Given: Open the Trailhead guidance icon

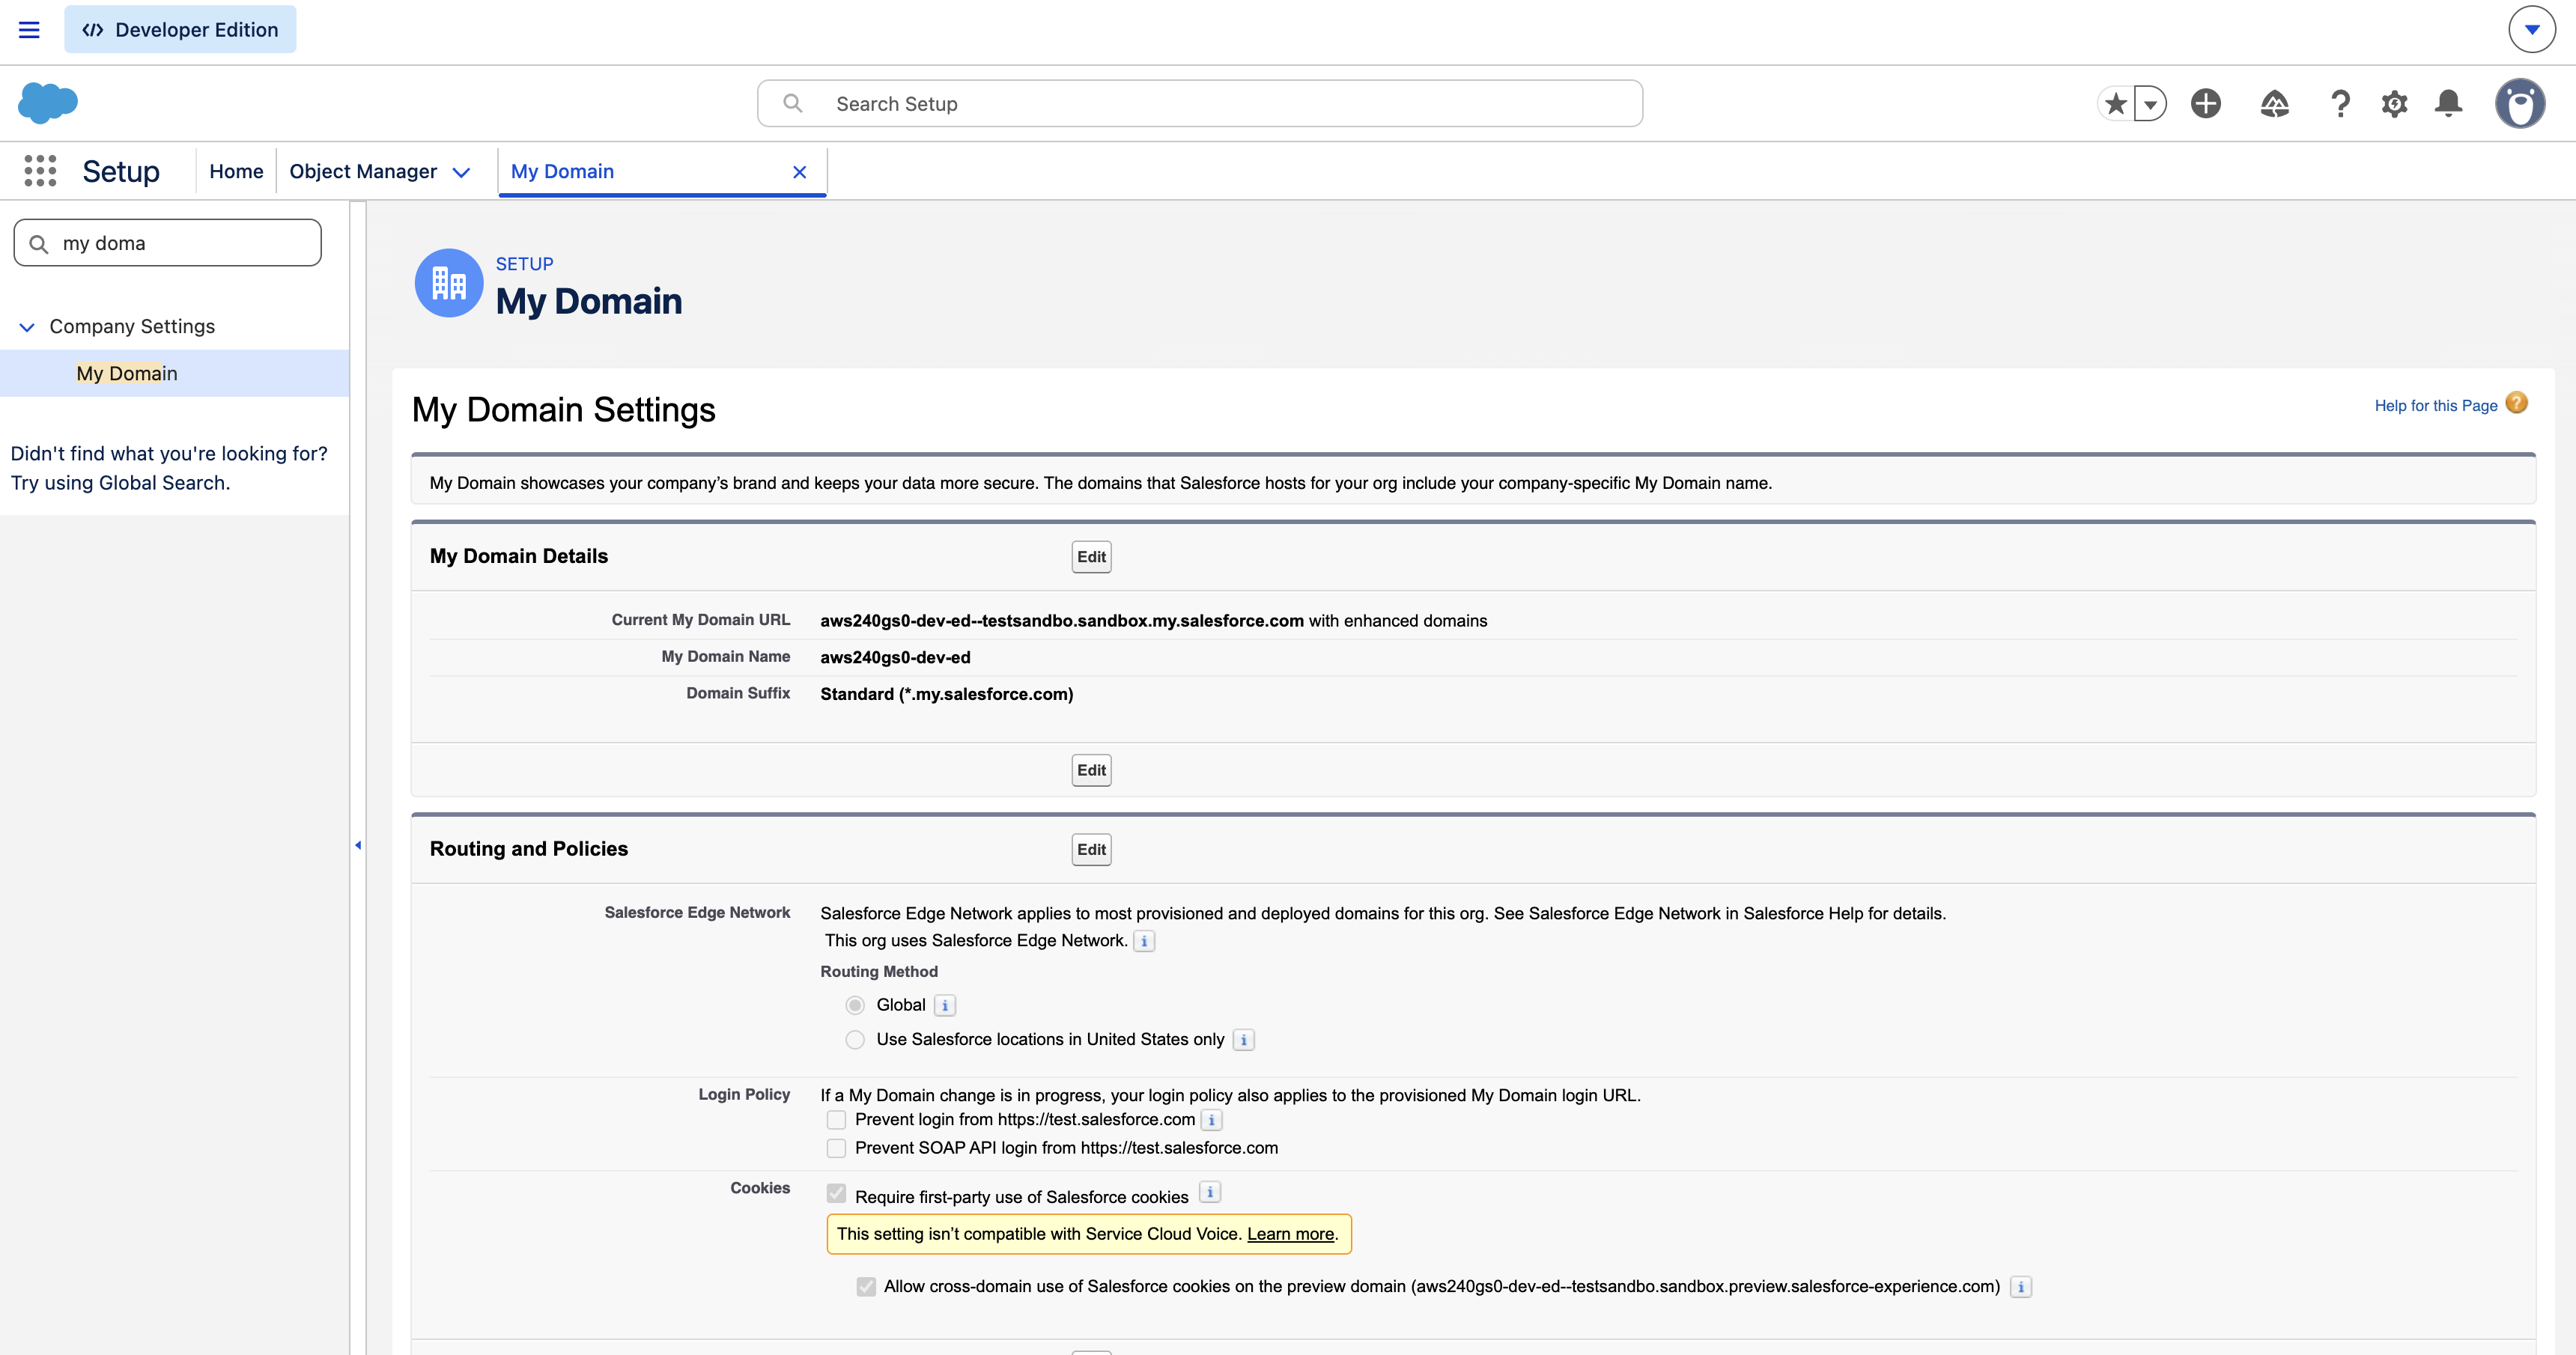Looking at the screenshot, I should click(2274, 103).
